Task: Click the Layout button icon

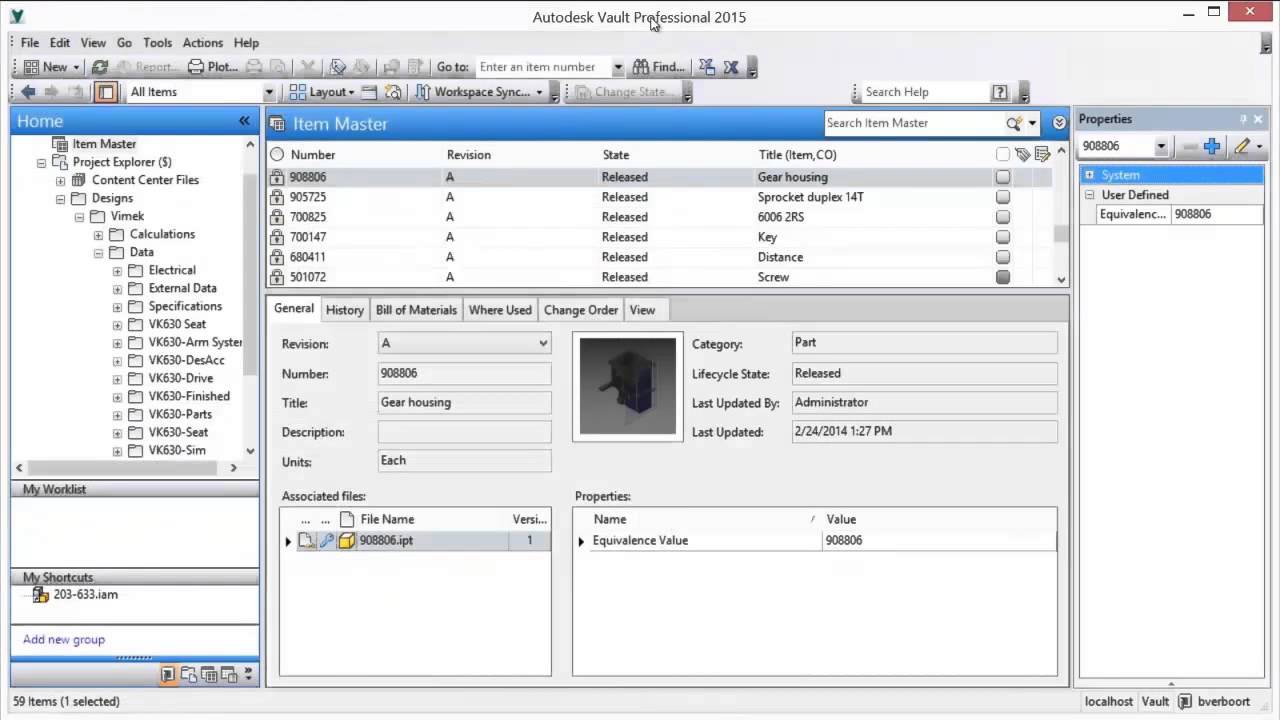Action: [297, 92]
